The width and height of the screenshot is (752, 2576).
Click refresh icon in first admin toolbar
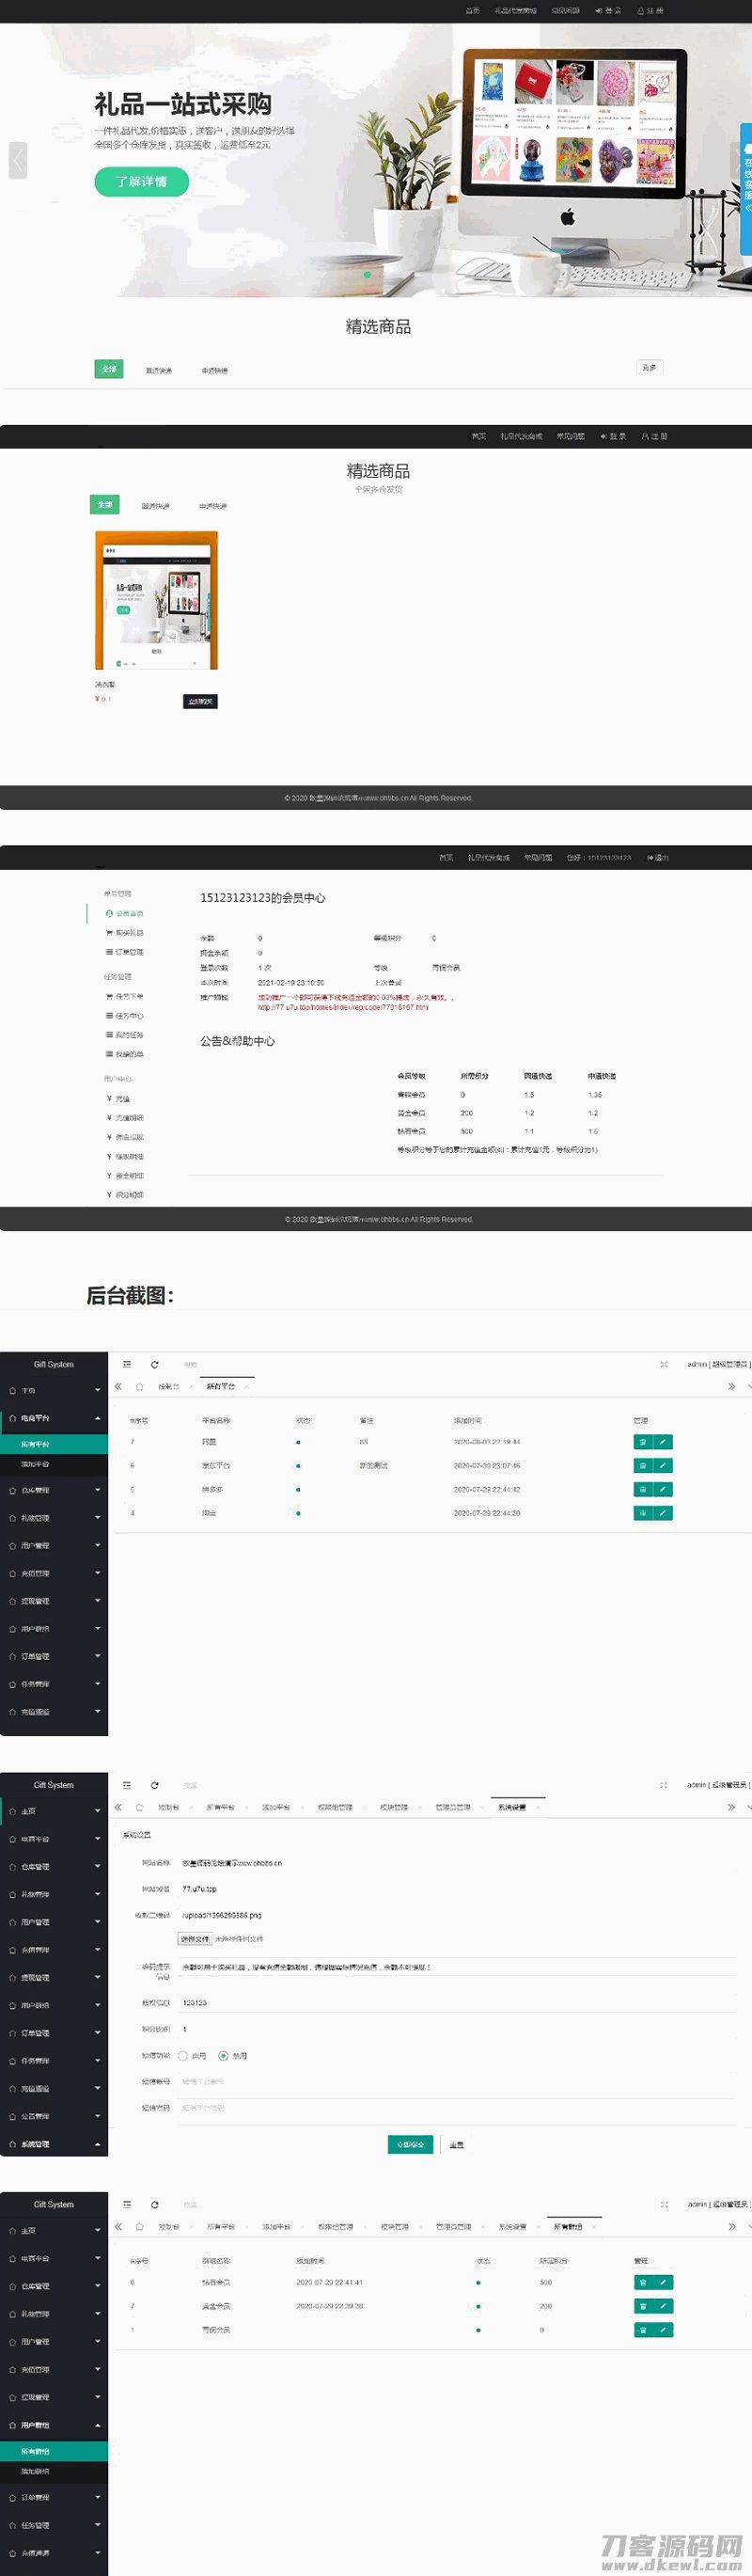pos(154,1364)
